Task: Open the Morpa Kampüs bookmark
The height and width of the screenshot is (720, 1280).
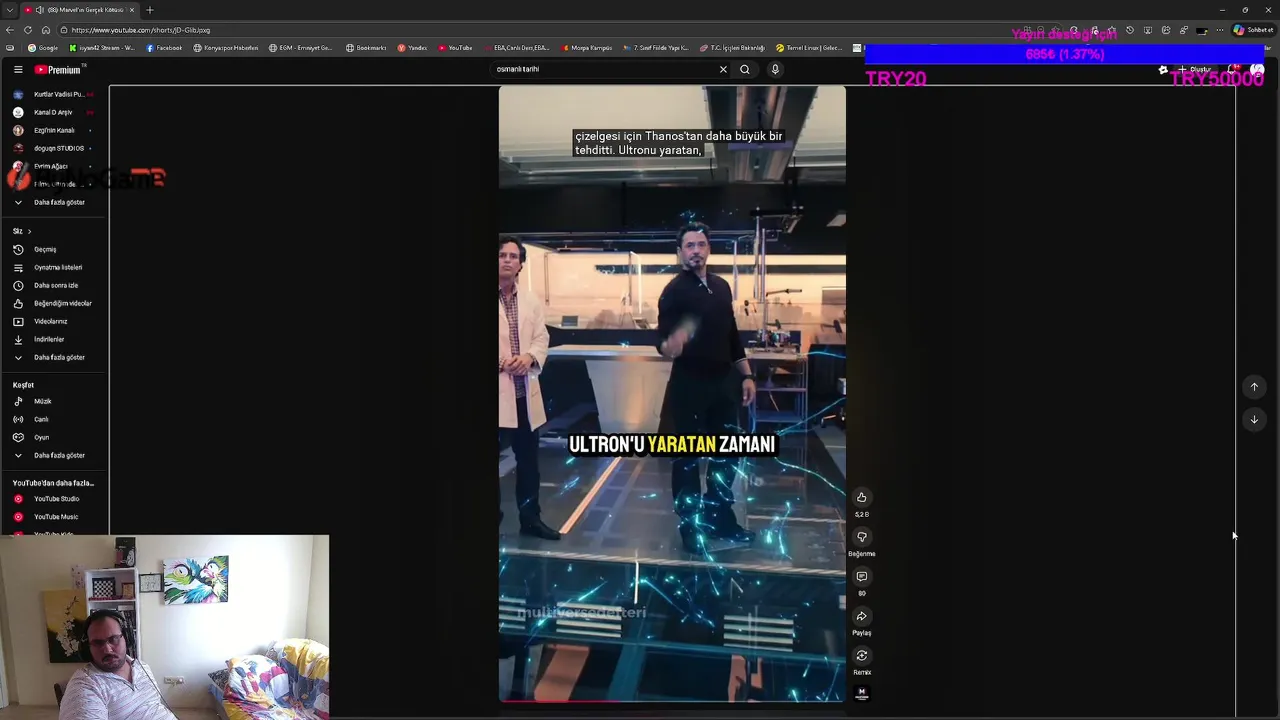Action: point(588,48)
